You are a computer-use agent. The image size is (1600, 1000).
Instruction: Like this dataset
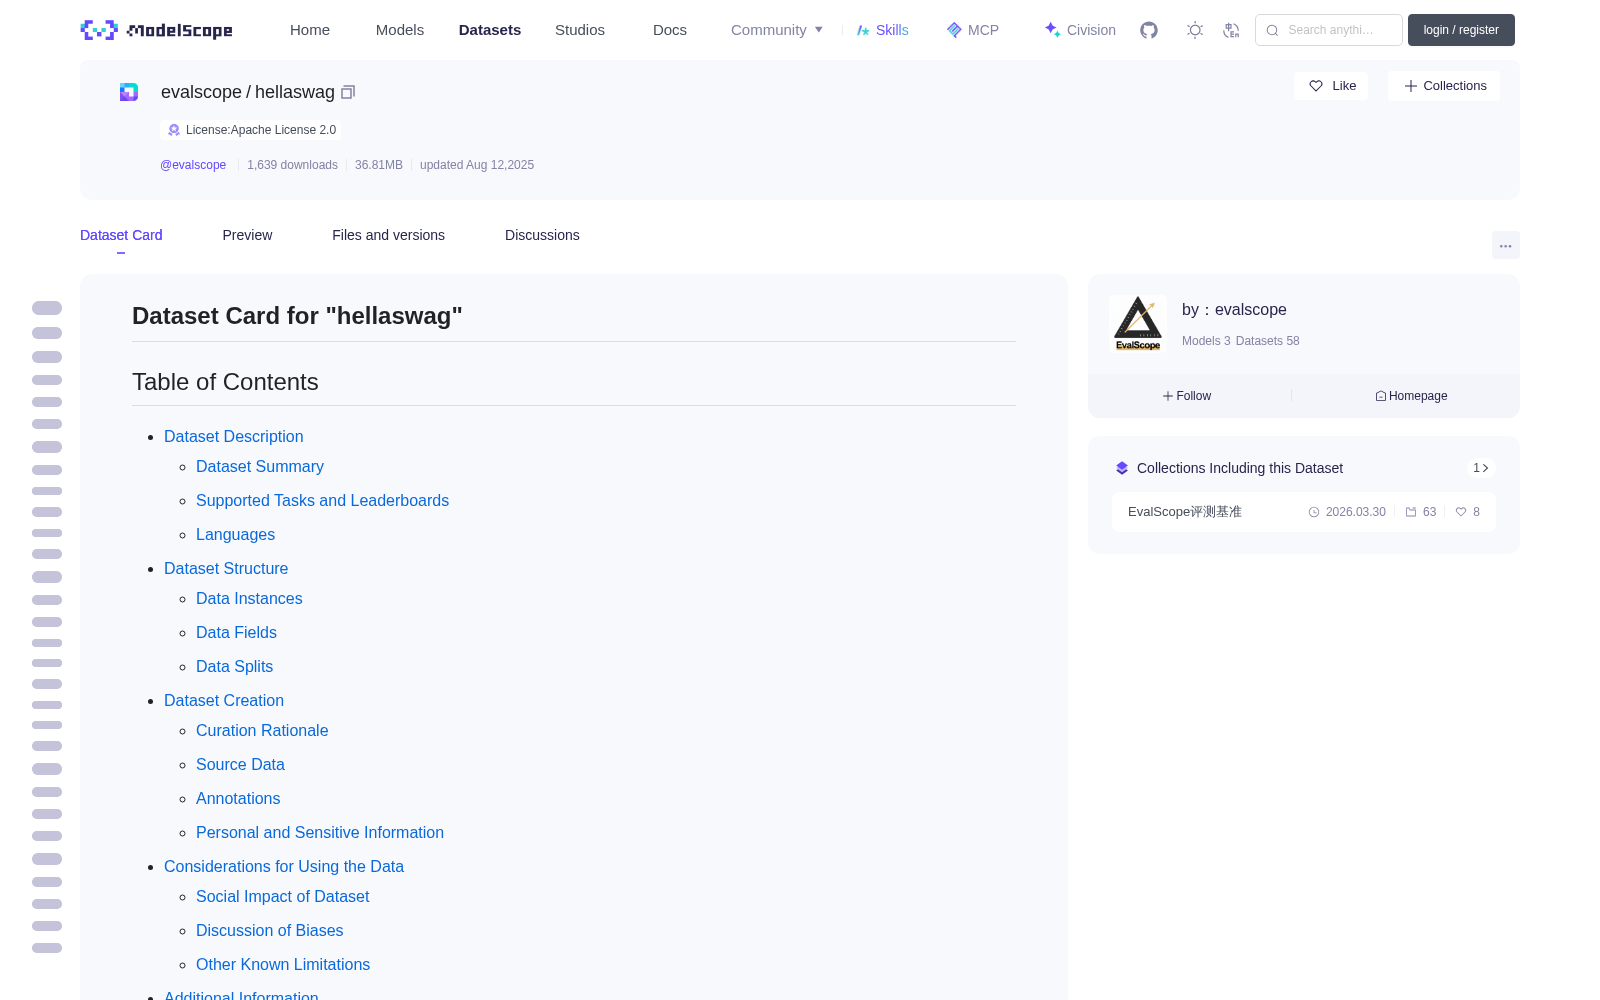pyautogui.click(x=1331, y=86)
